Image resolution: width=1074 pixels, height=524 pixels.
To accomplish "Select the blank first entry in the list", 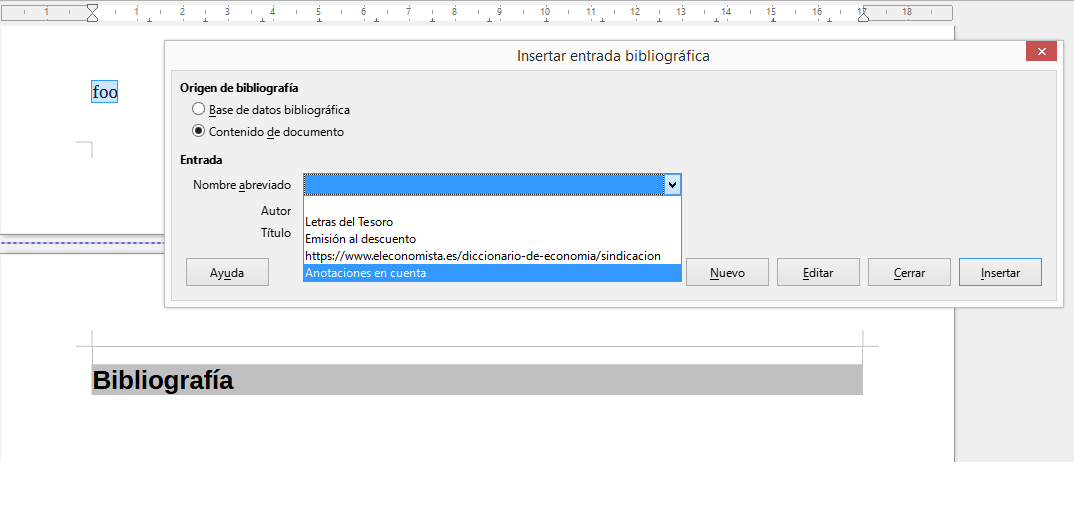I will [492, 205].
